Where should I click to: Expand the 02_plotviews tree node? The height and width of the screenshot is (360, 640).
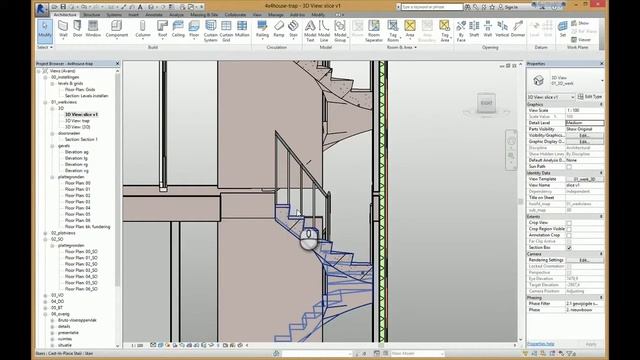point(45,233)
